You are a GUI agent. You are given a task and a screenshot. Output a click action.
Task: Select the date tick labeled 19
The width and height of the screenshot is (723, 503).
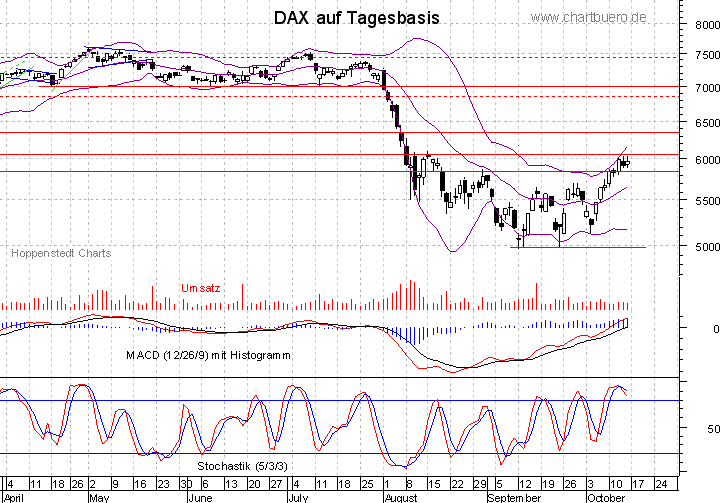click(x=548, y=485)
